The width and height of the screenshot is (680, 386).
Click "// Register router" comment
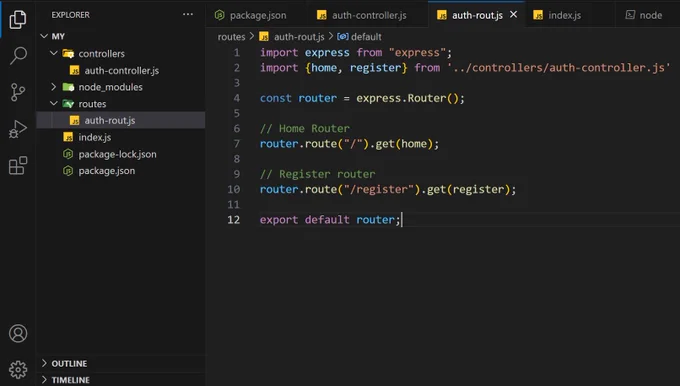(317, 174)
